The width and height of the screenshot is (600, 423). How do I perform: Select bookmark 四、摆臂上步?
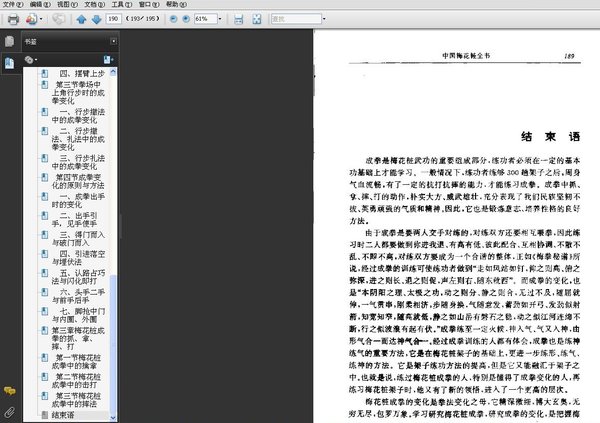[x=82, y=73]
